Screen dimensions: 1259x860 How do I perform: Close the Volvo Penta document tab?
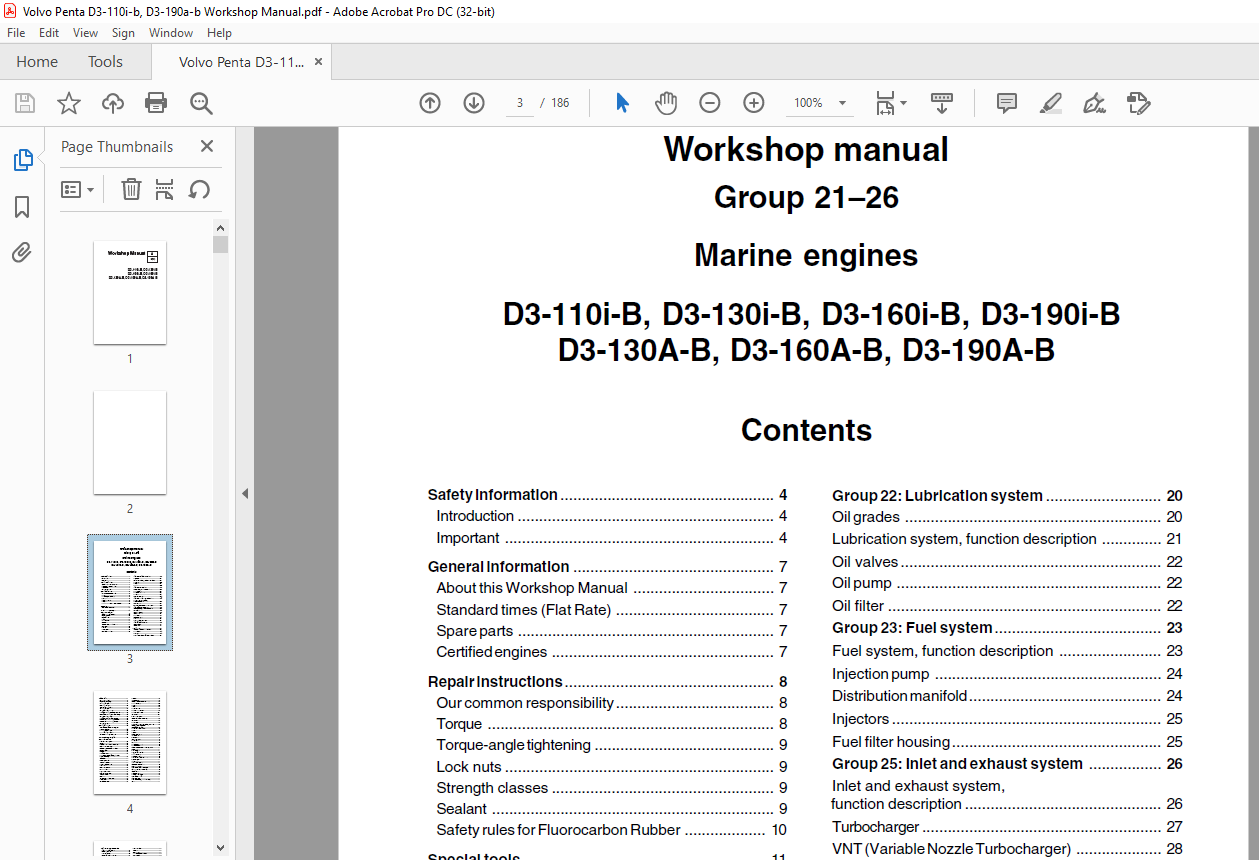[318, 62]
